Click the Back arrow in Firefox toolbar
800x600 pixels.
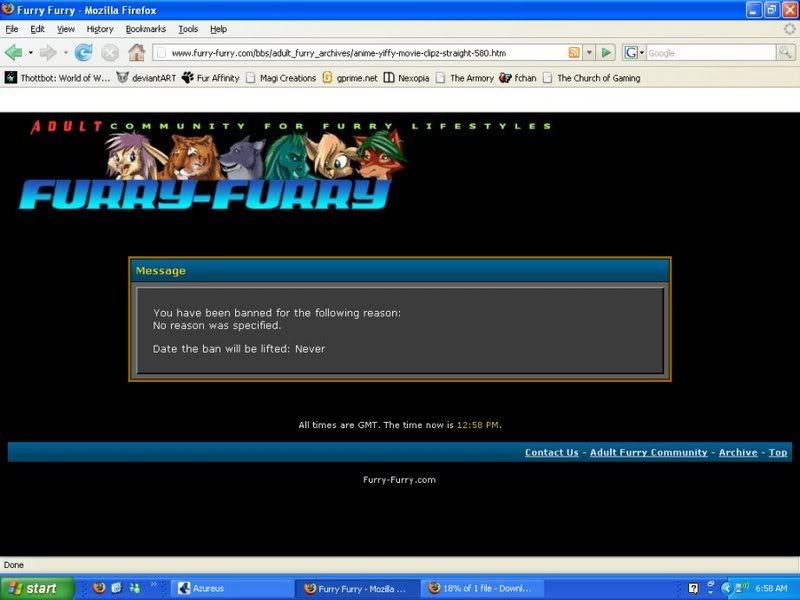tap(13, 52)
